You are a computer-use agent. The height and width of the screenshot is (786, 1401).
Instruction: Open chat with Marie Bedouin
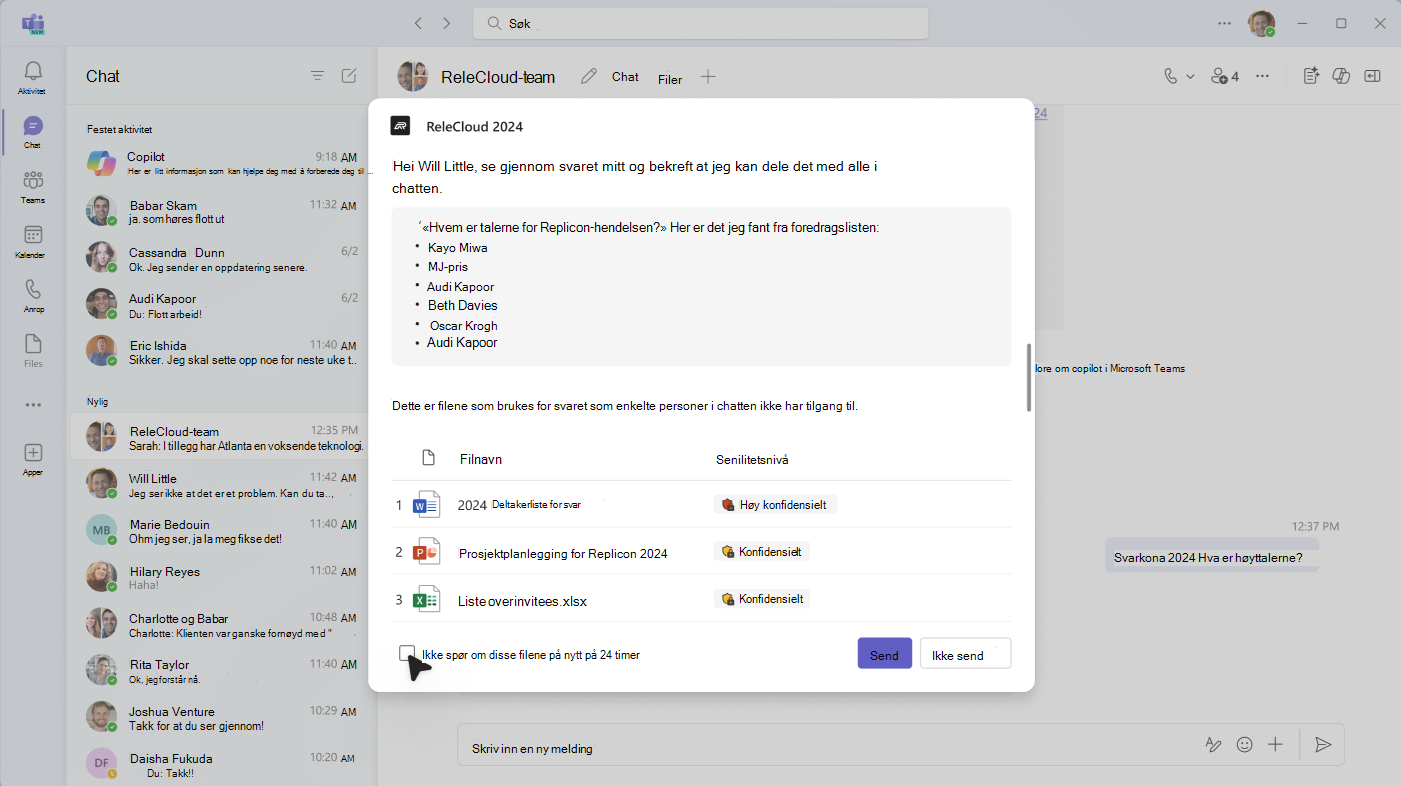(x=223, y=531)
